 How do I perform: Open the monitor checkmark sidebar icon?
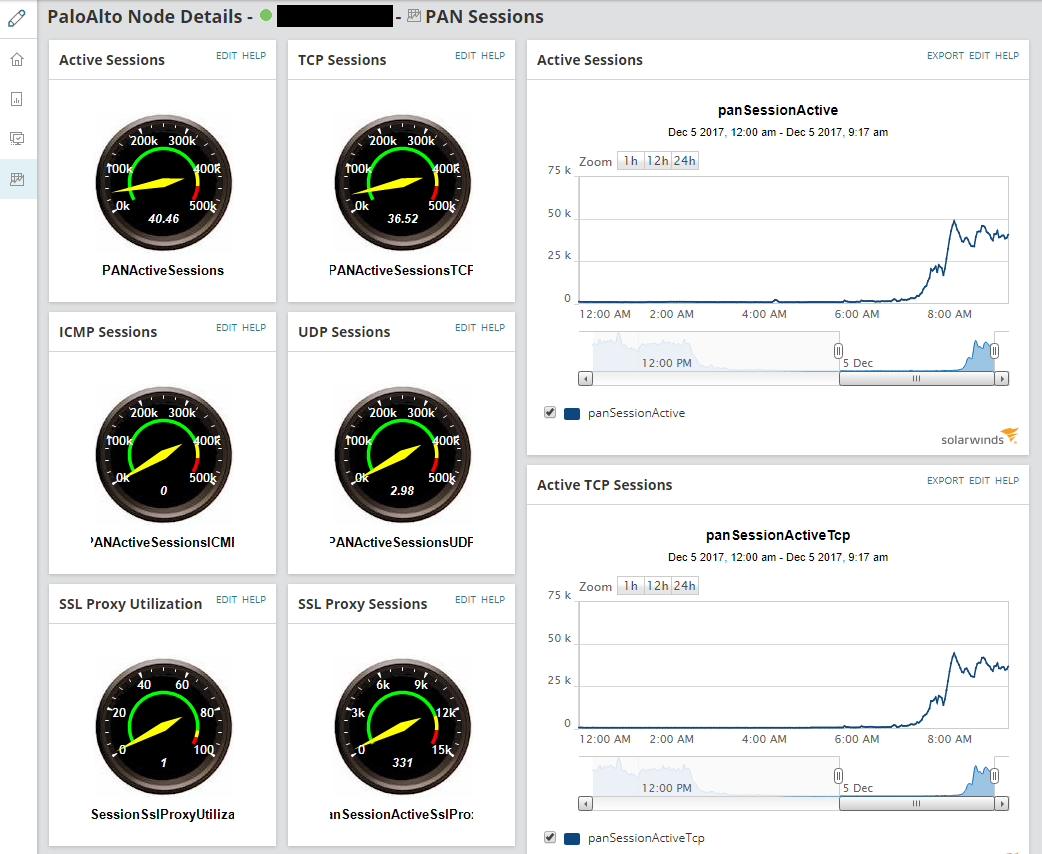coord(17,138)
